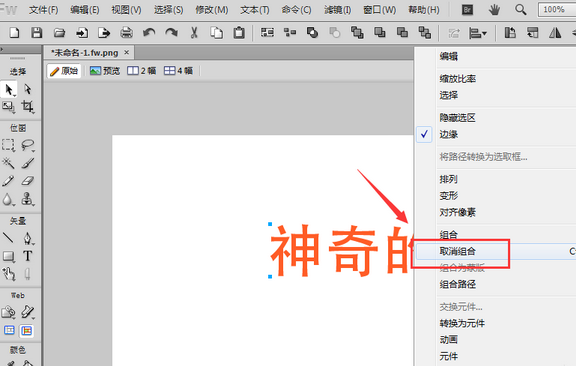The width and height of the screenshot is (576, 366).
Task: Close the 未命名-1.fw.png document tab
Action: tap(126, 53)
